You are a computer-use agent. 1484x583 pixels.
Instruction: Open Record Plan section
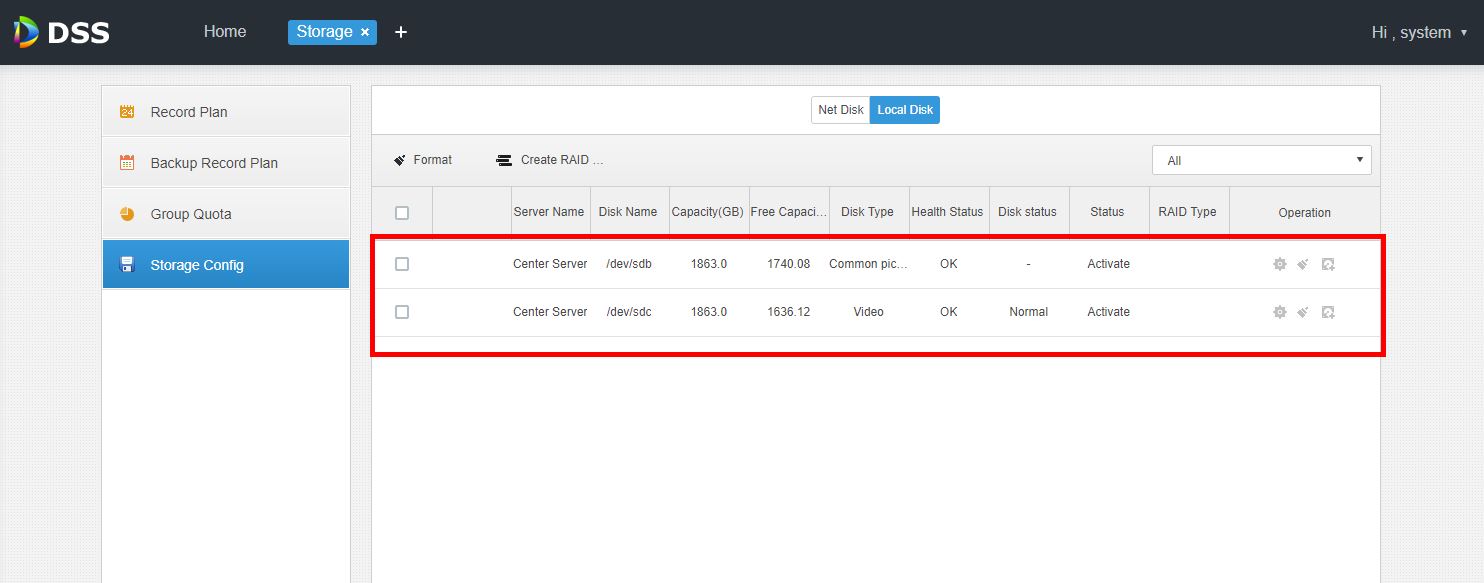[x=226, y=112]
